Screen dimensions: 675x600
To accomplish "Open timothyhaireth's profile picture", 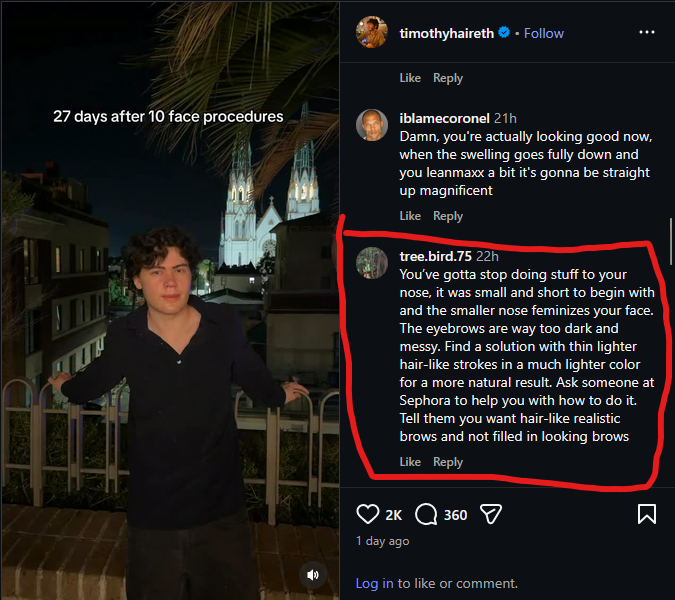I will [x=372, y=32].
